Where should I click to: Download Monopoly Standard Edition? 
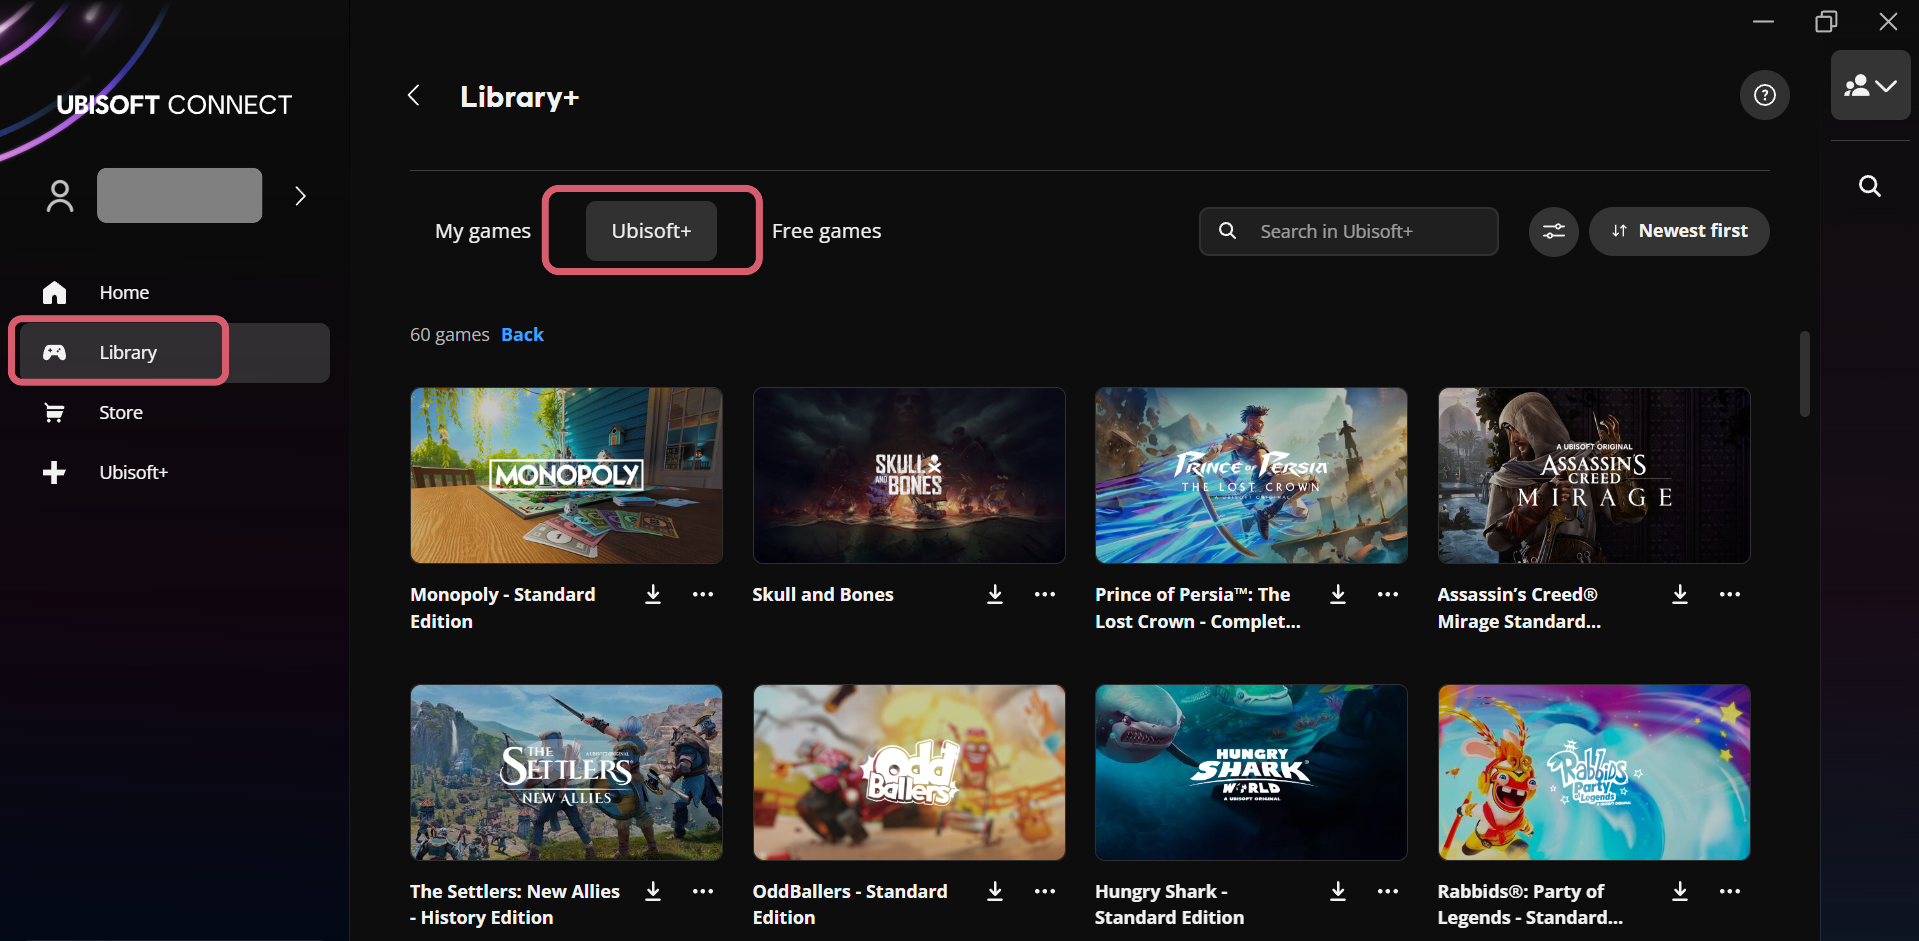653,595
